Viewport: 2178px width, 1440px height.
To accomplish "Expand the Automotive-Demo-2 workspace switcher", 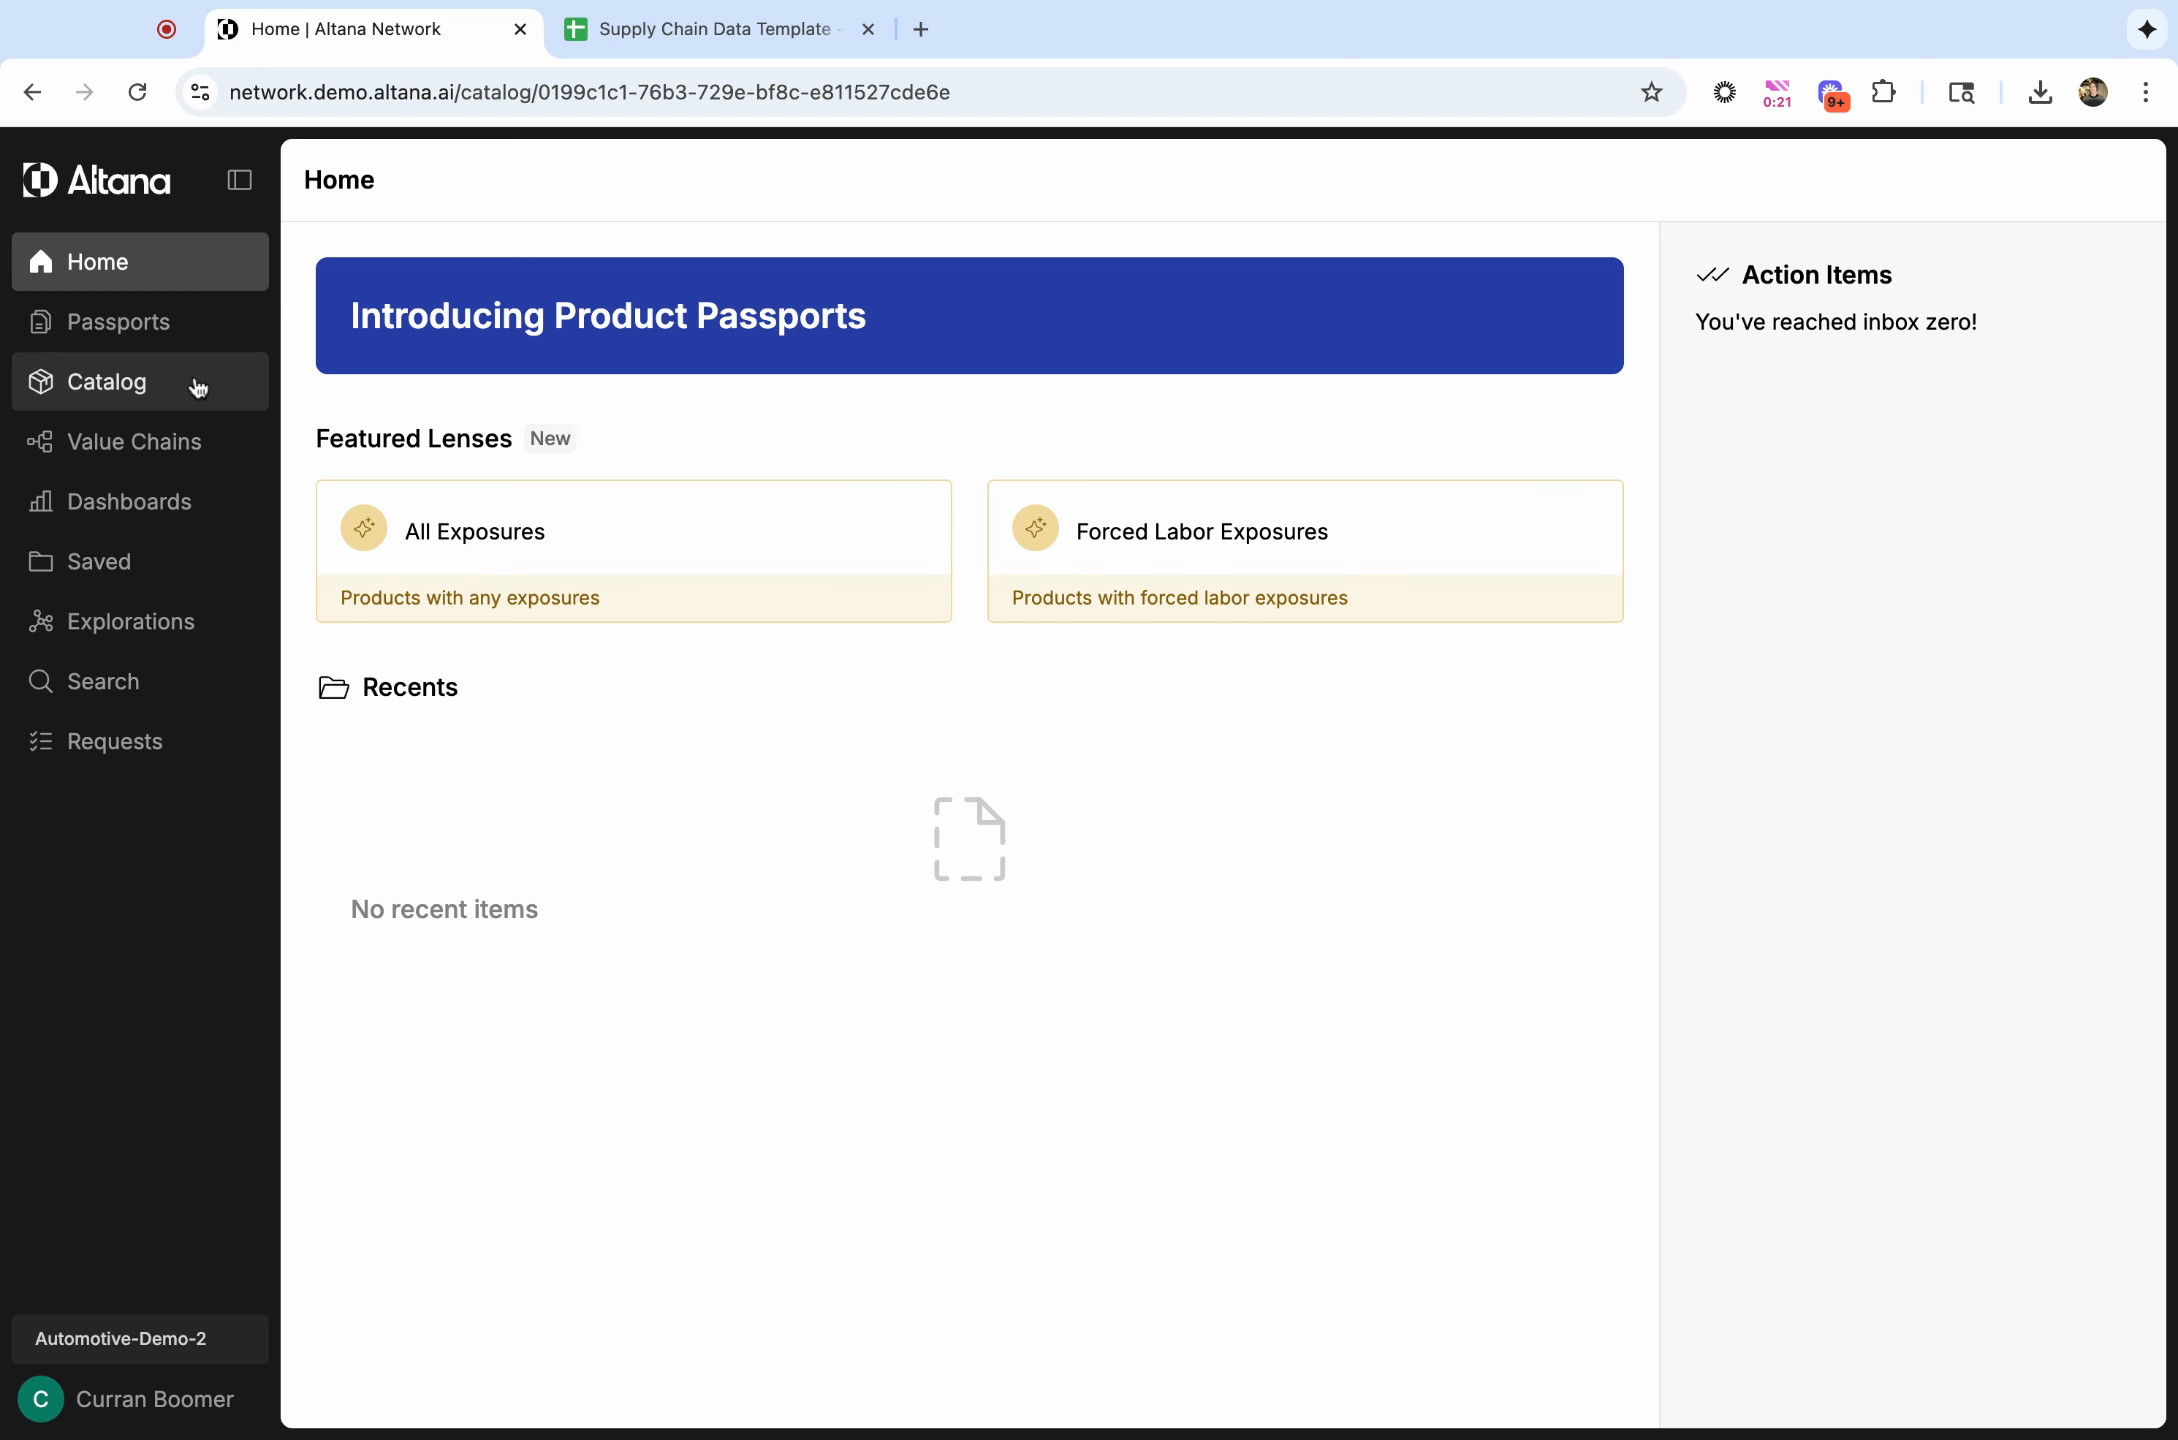I will 140,1339.
